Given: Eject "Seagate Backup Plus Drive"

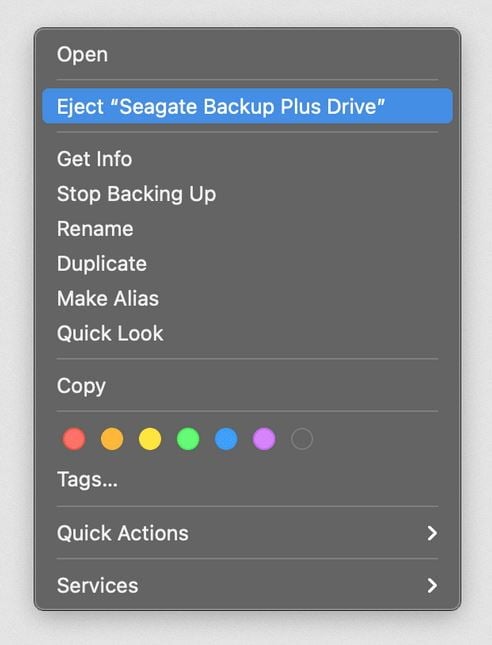Looking at the screenshot, I should [247, 106].
